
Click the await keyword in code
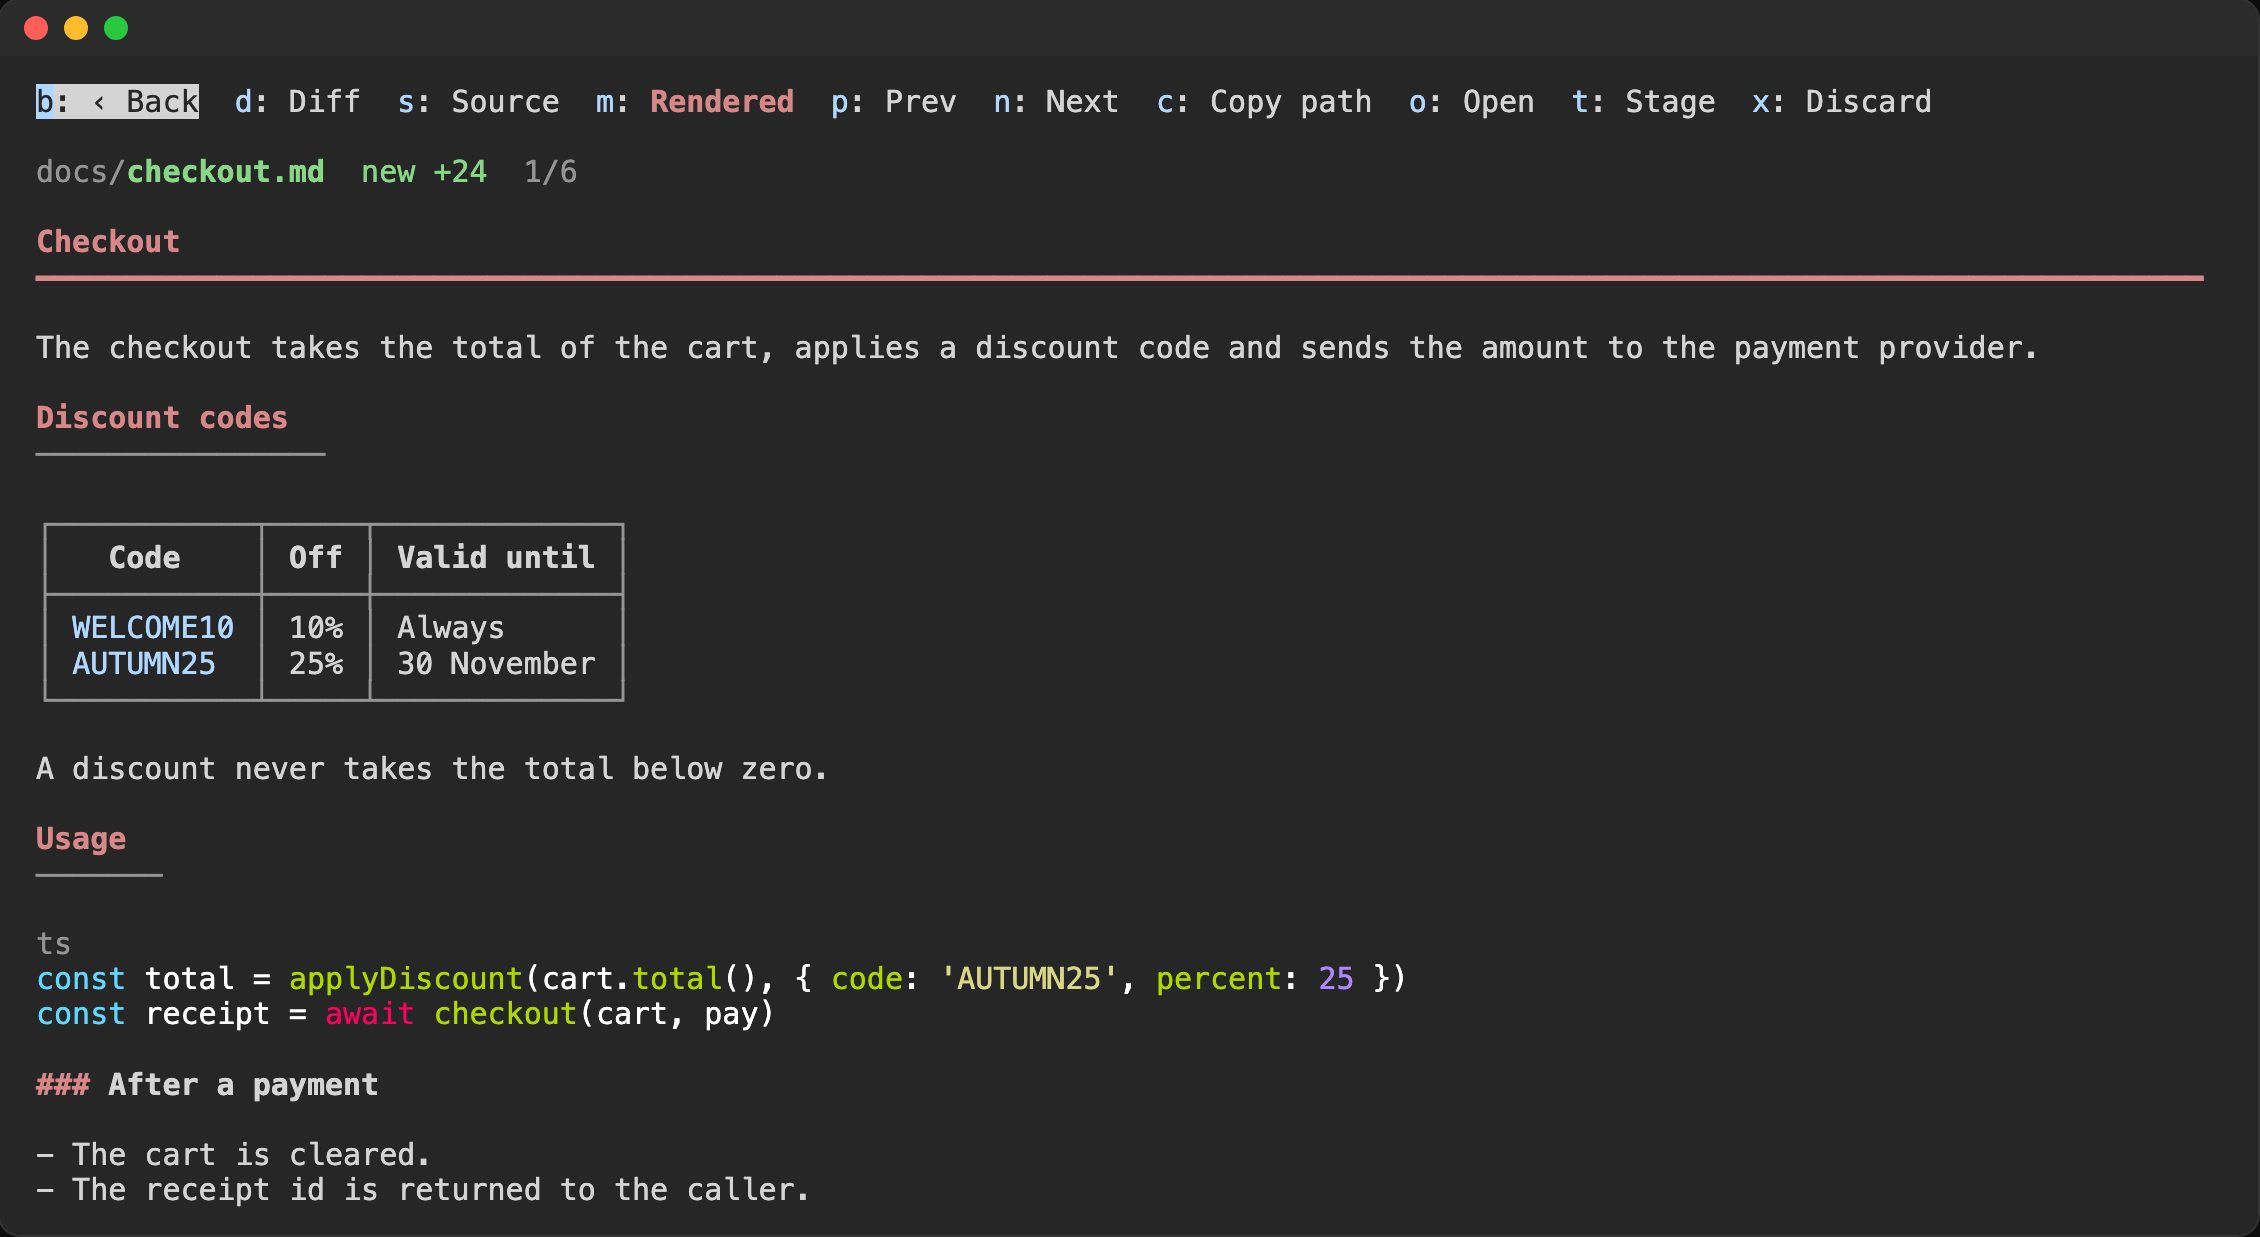coord(369,1014)
